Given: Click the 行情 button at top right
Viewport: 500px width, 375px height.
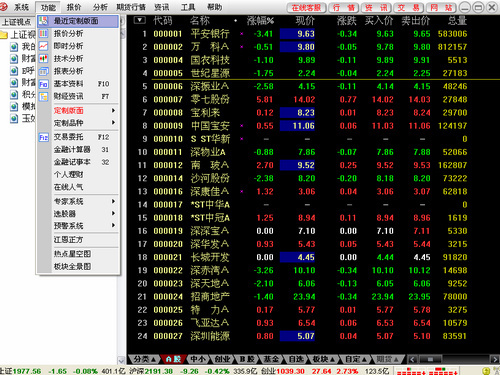Looking at the screenshot, I should point(344,8).
